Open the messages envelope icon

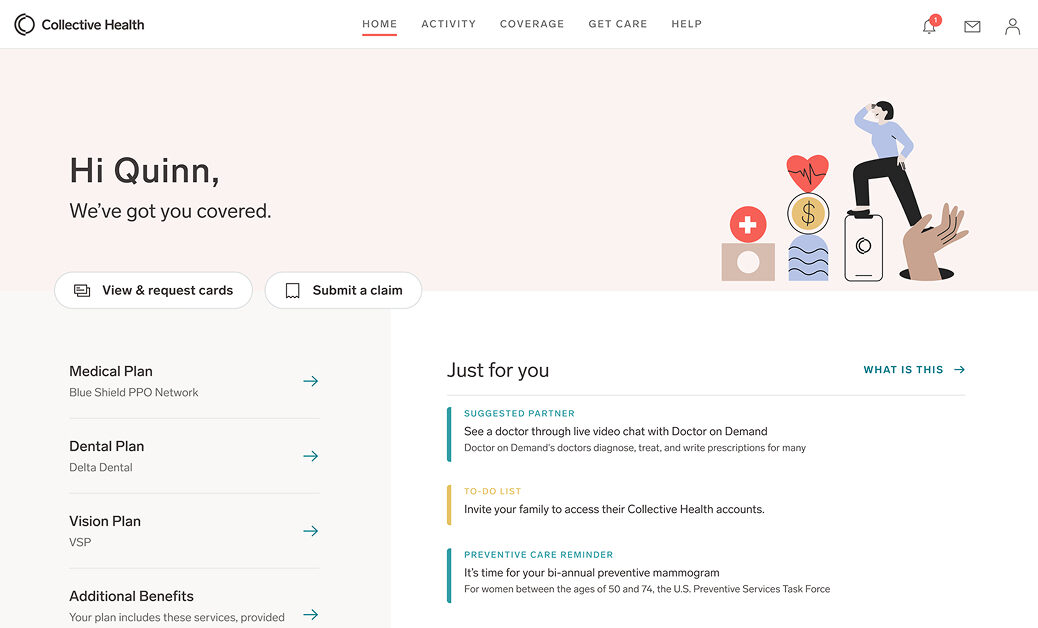coord(972,27)
